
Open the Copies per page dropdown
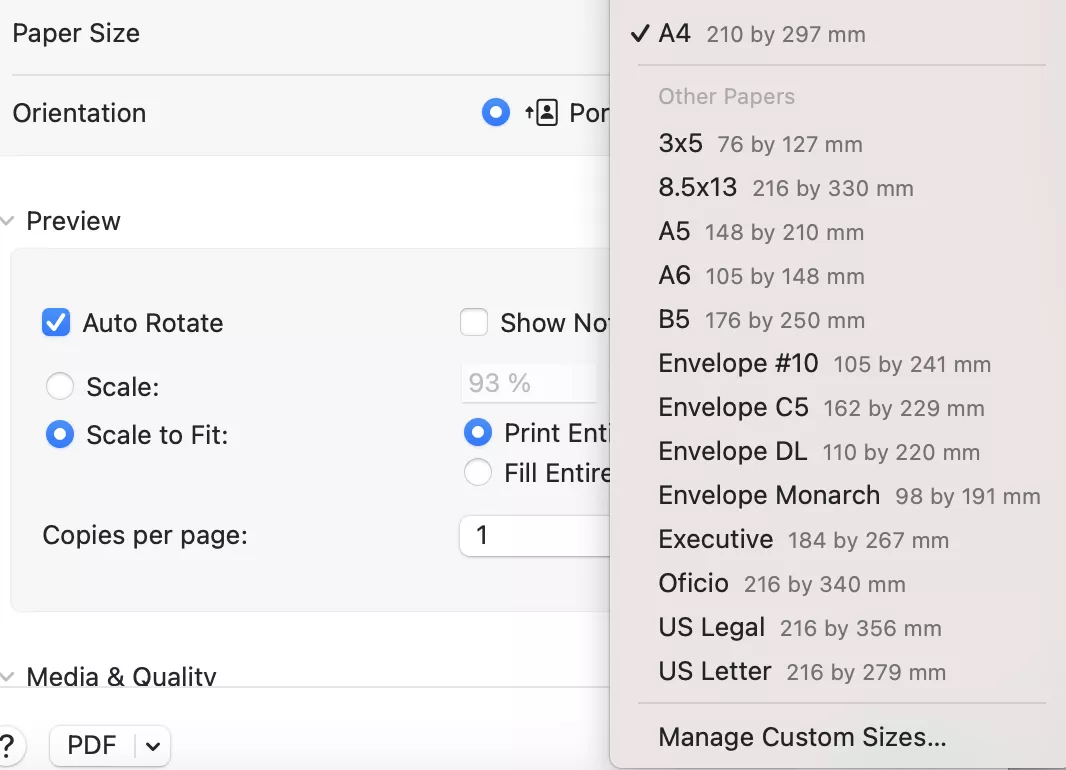[x=534, y=536]
